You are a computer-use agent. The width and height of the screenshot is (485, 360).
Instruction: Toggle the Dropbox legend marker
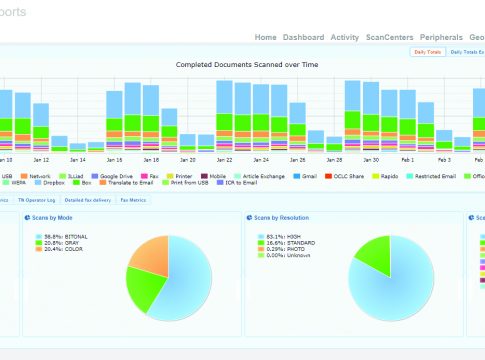click(38, 183)
